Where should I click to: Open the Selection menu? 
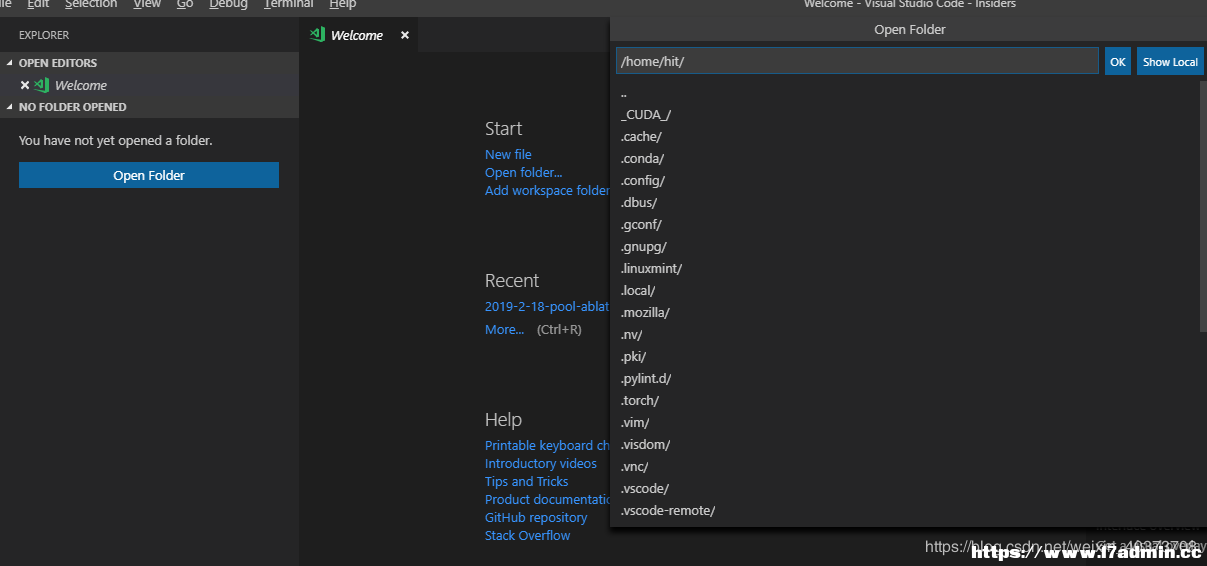(x=91, y=4)
